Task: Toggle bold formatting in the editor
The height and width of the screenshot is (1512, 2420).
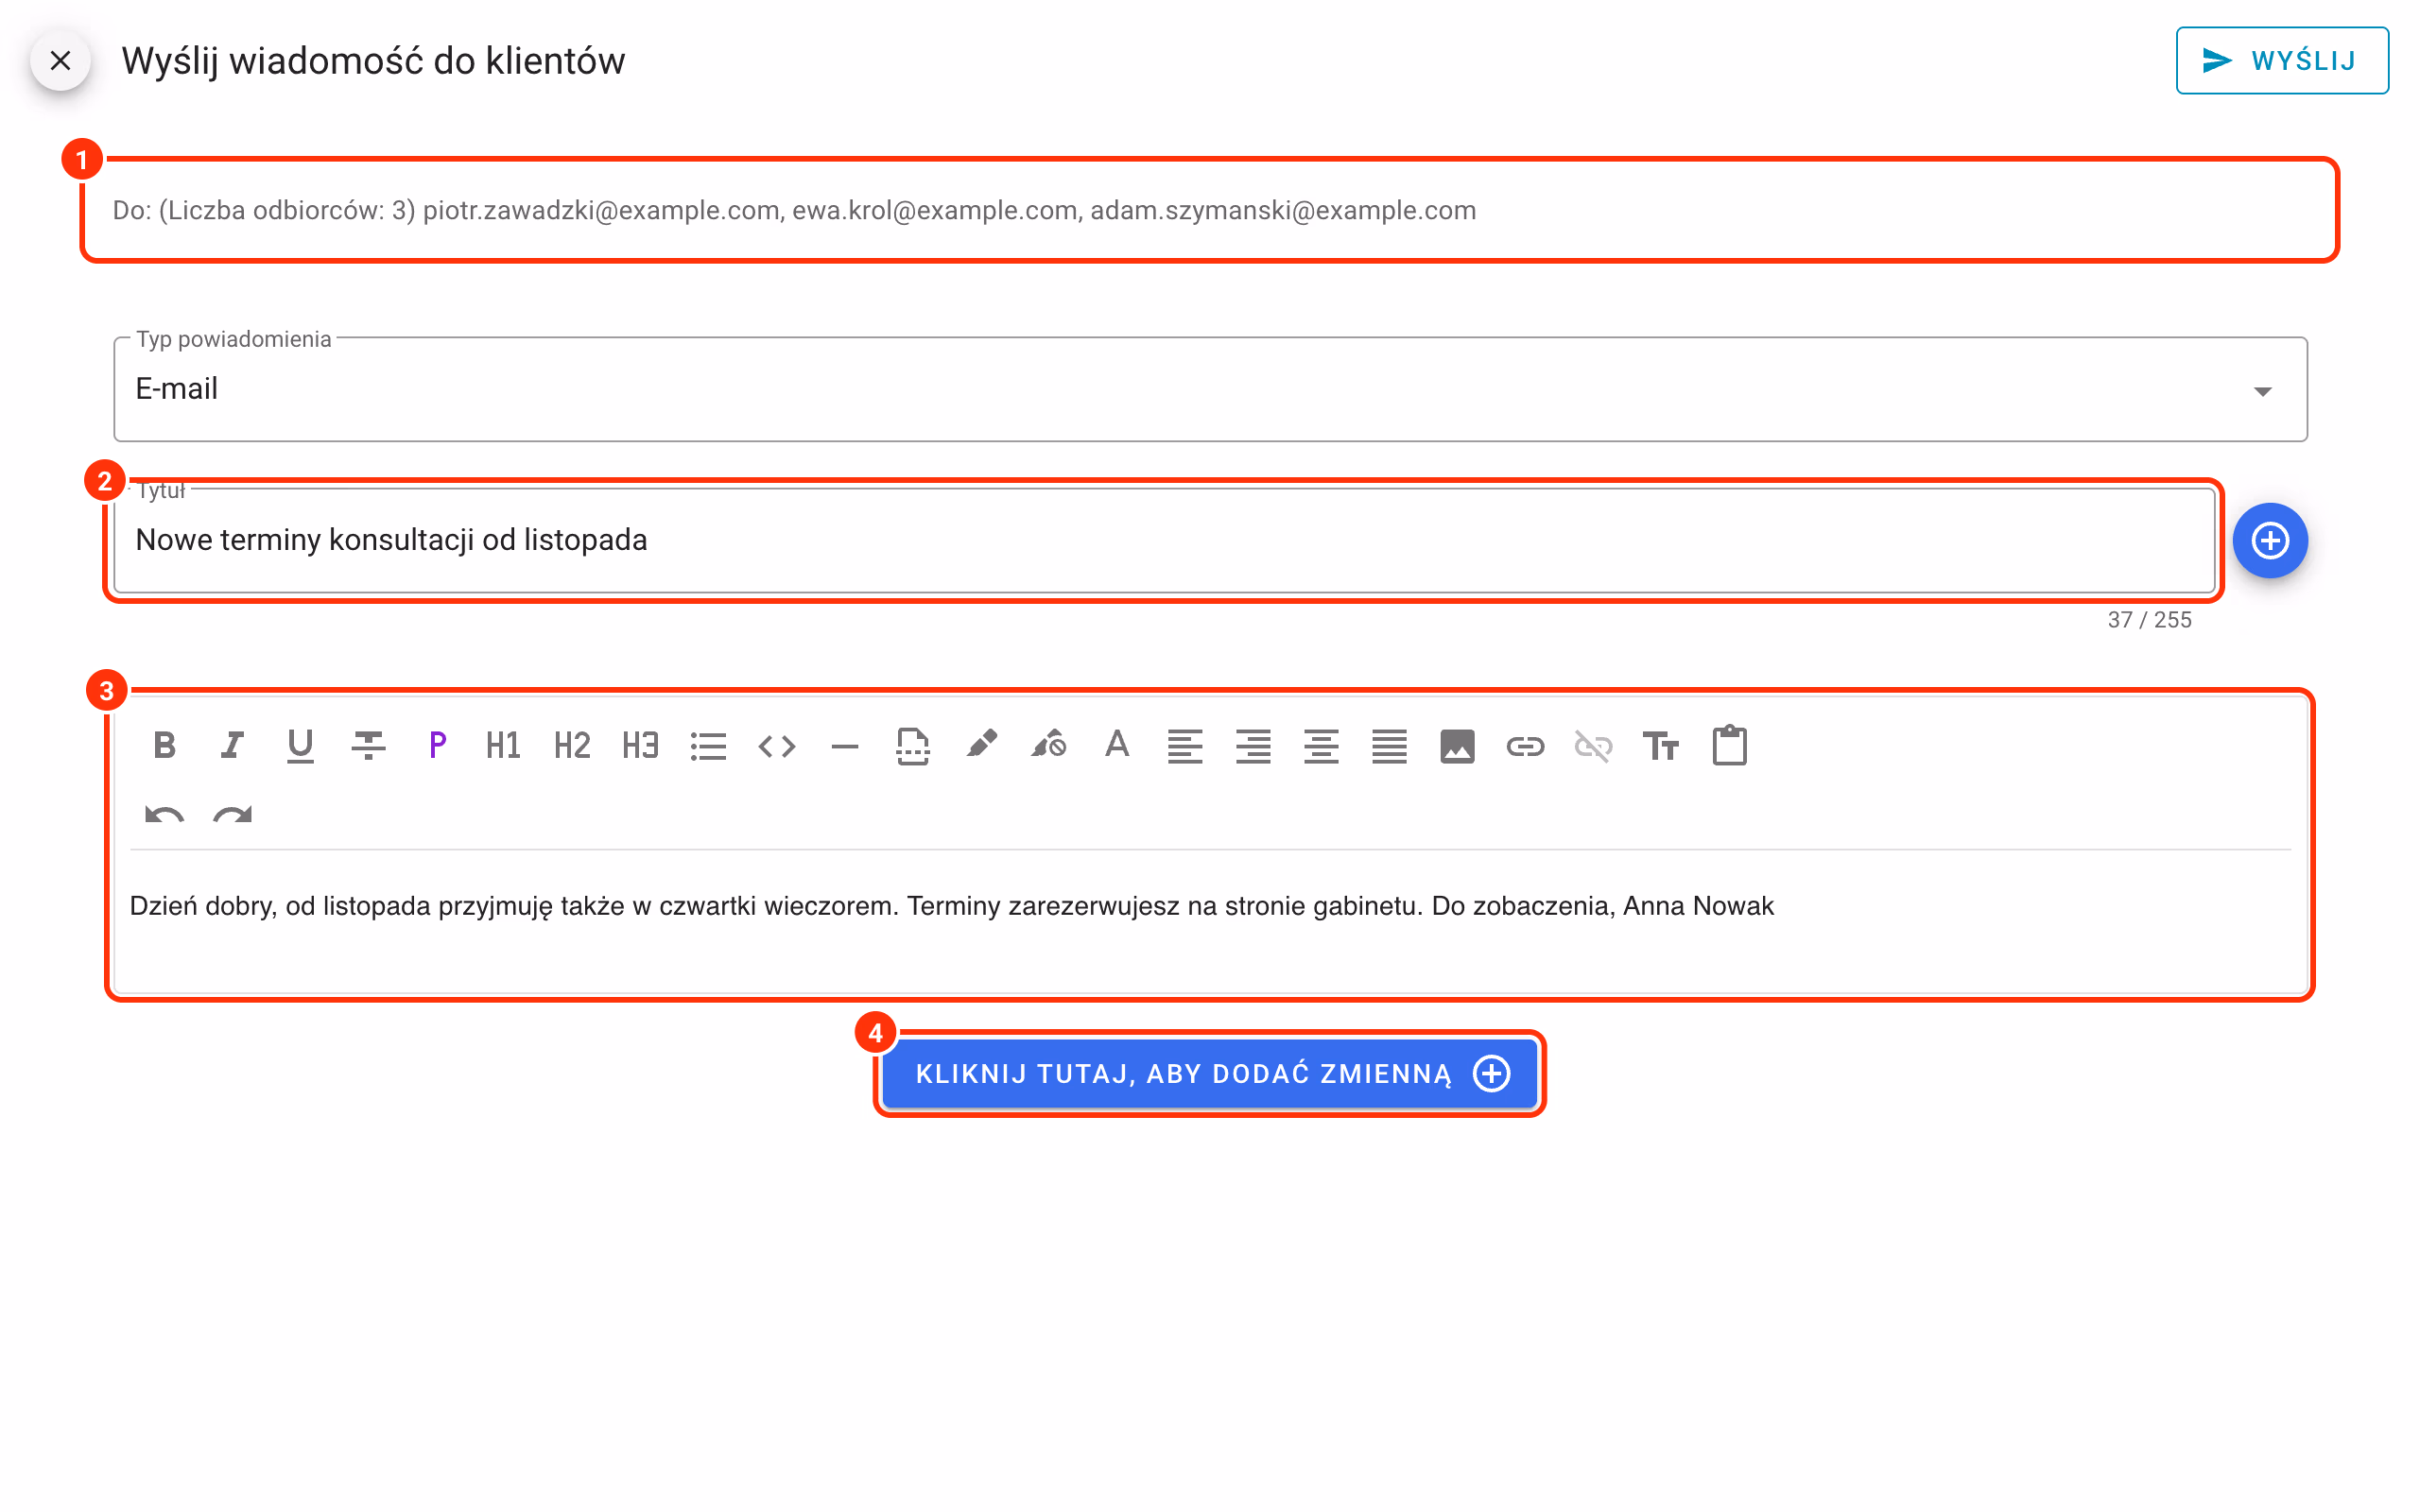Action: 164,746
